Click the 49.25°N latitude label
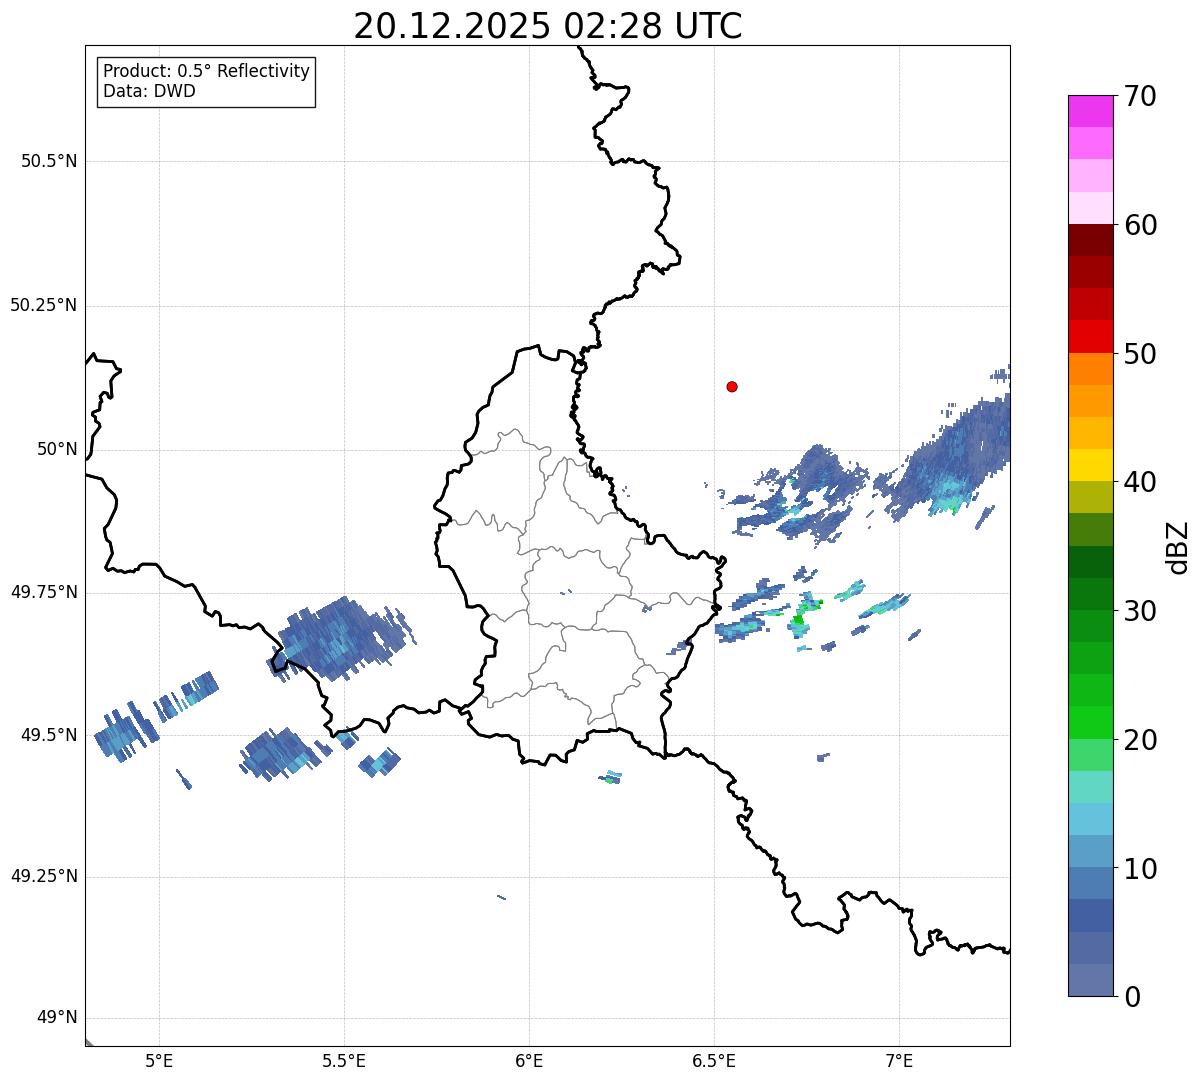The width and height of the screenshot is (1202, 1081). [44, 877]
